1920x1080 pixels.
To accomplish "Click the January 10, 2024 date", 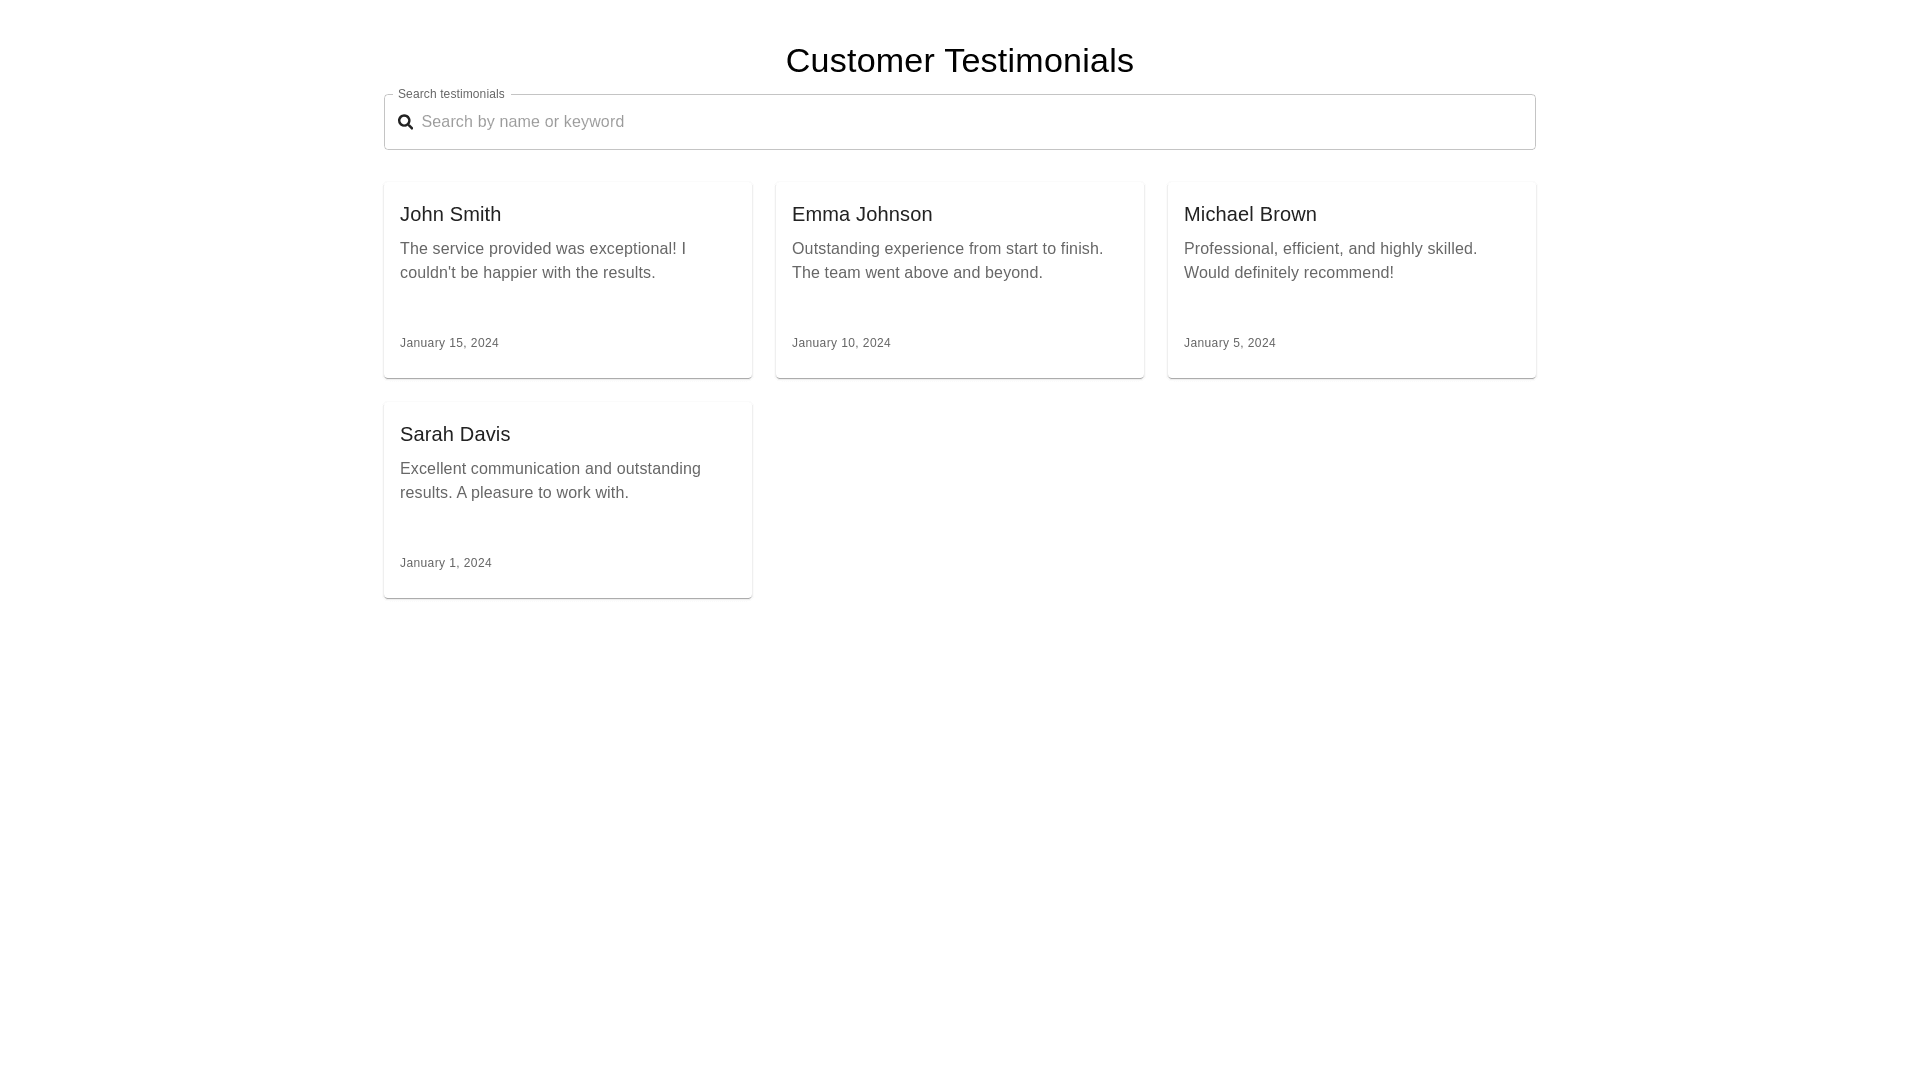I will (x=841, y=343).
